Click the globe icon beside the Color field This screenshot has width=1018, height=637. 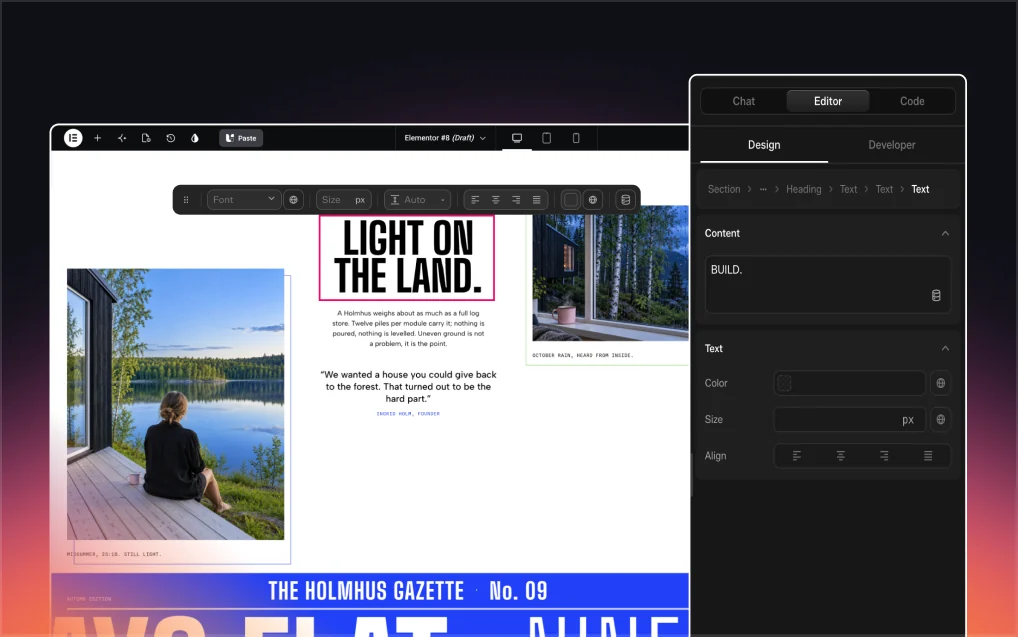point(941,383)
